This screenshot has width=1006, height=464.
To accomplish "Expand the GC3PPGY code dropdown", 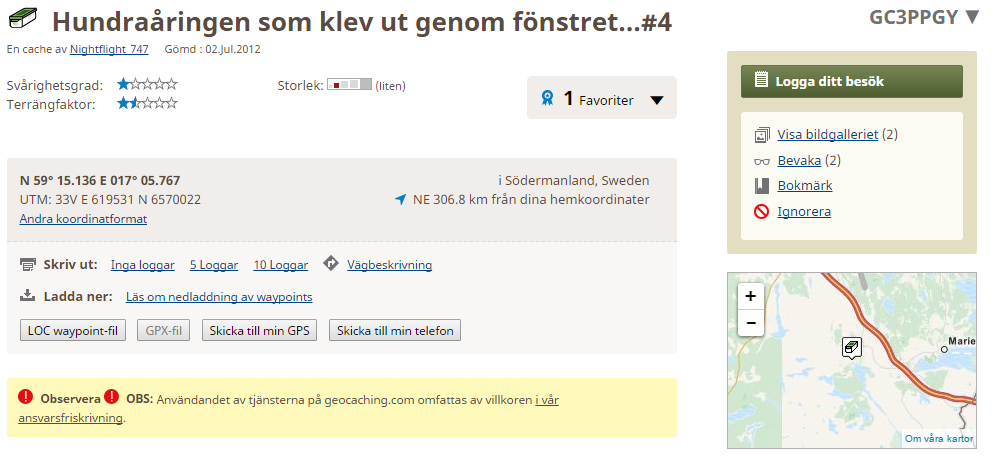I will pos(972,17).
